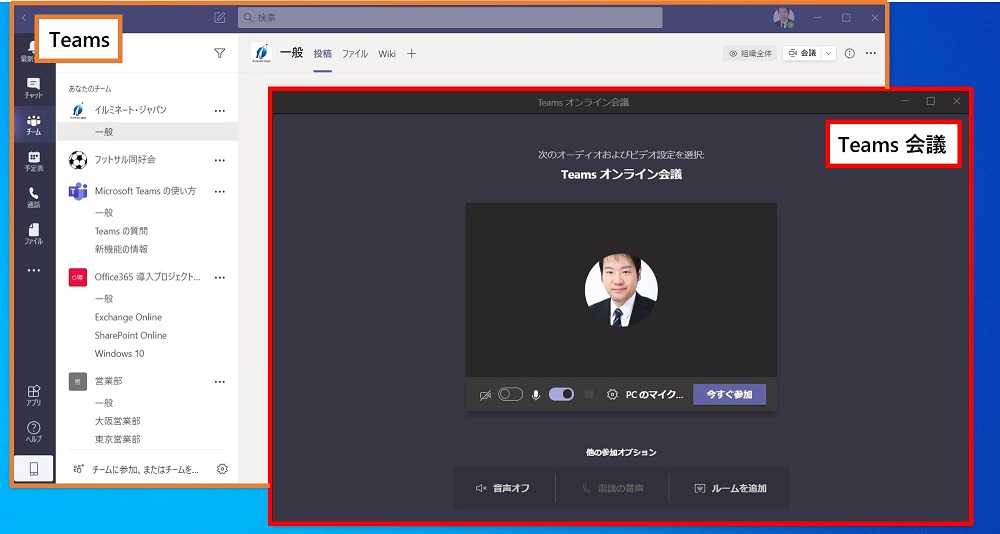Click PC のマイク... audio device label
Viewport: 1000px width, 534px height.
coord(654,394)
